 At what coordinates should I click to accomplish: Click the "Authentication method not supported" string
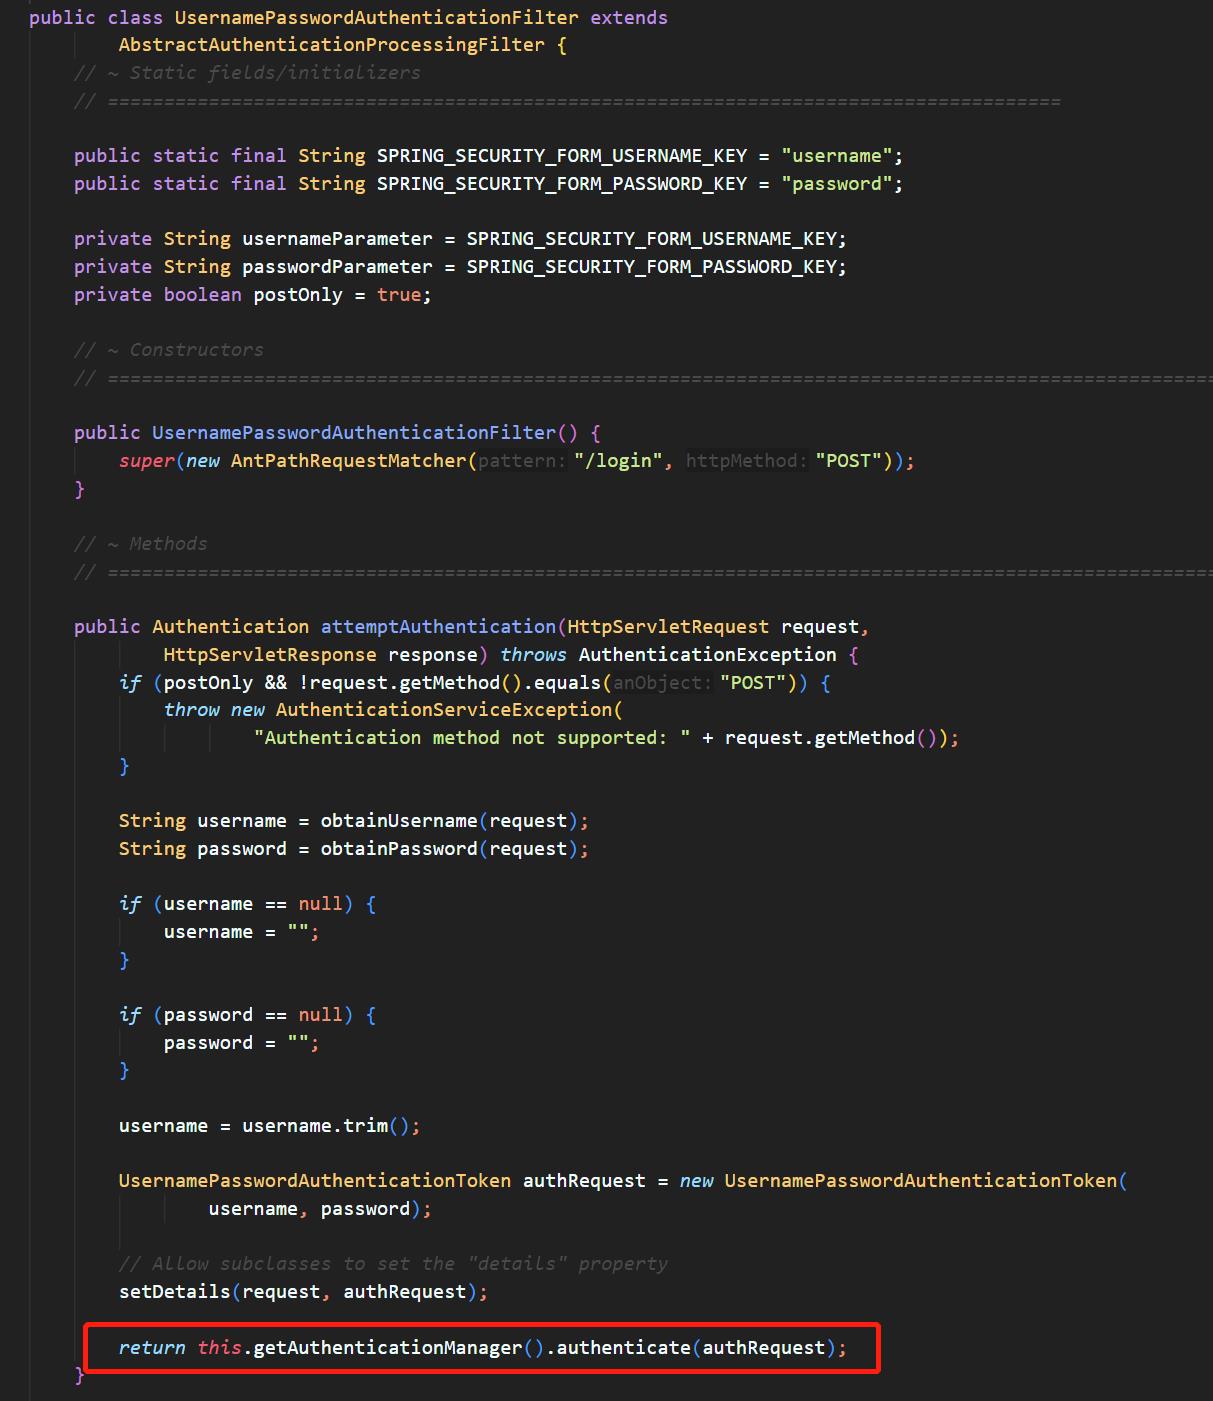471,738
